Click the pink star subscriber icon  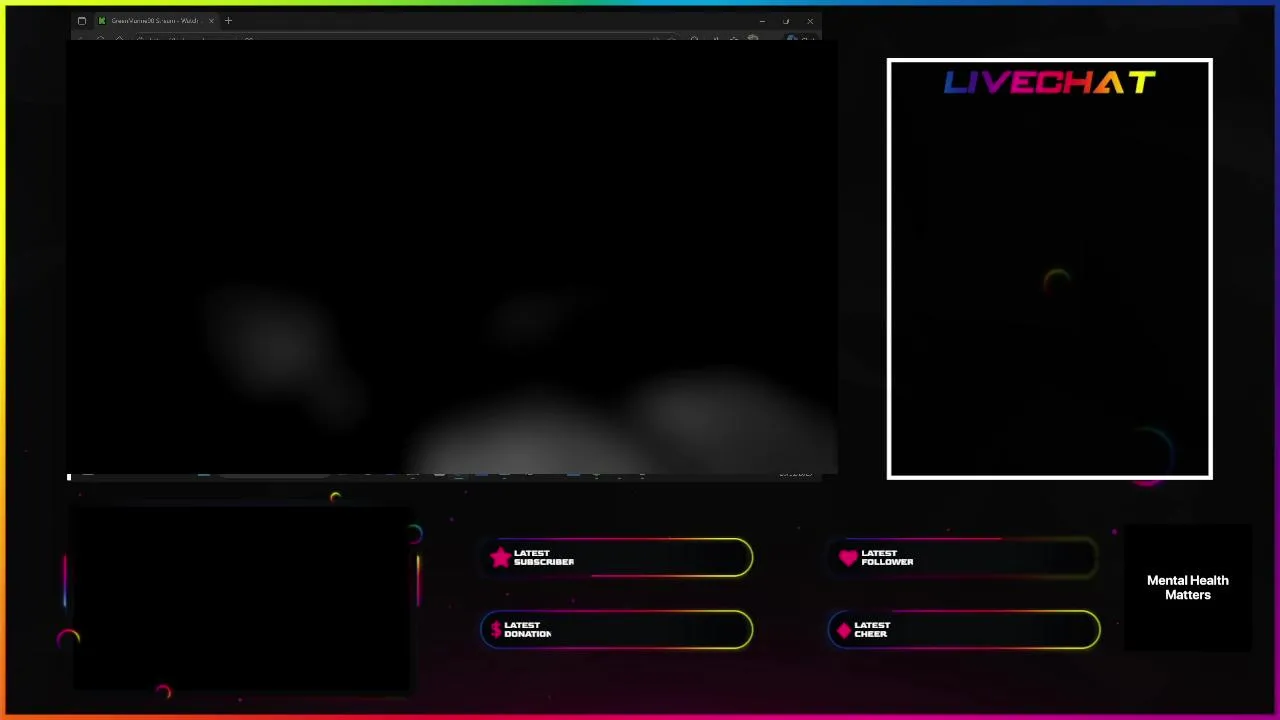[x=500, y=558]
